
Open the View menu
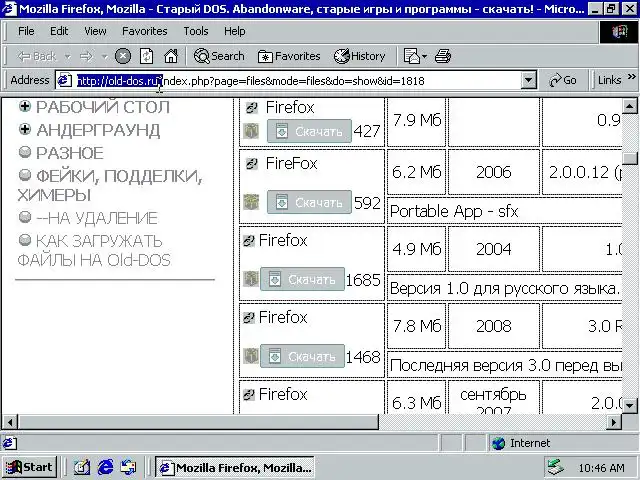95,31
